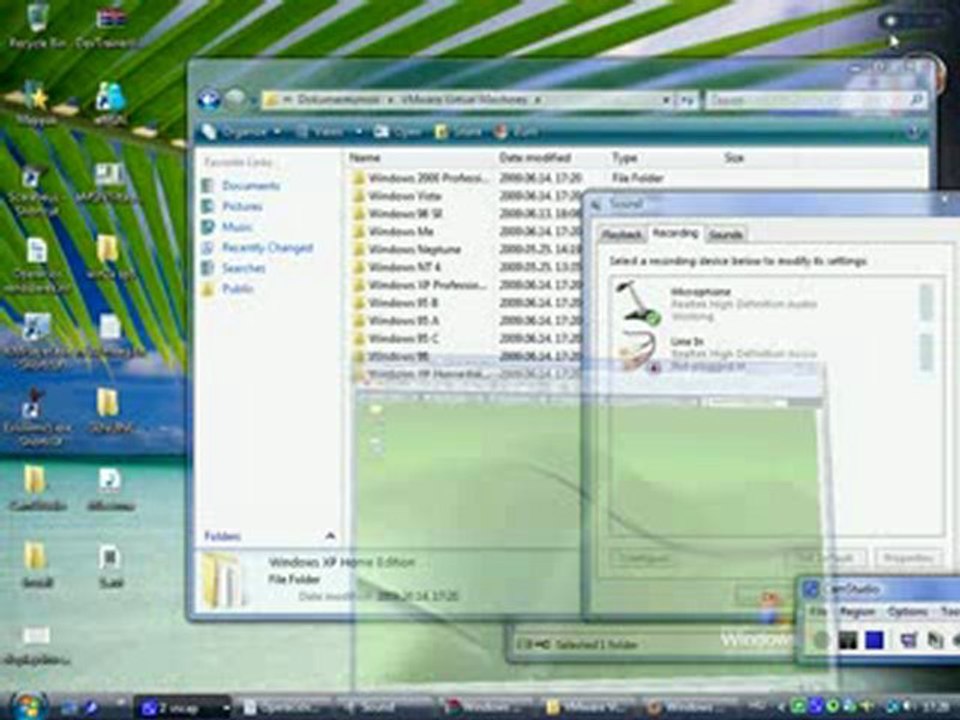Open the Recently Changed favorite link
The image size is (960, 720).
coord(268,248)
